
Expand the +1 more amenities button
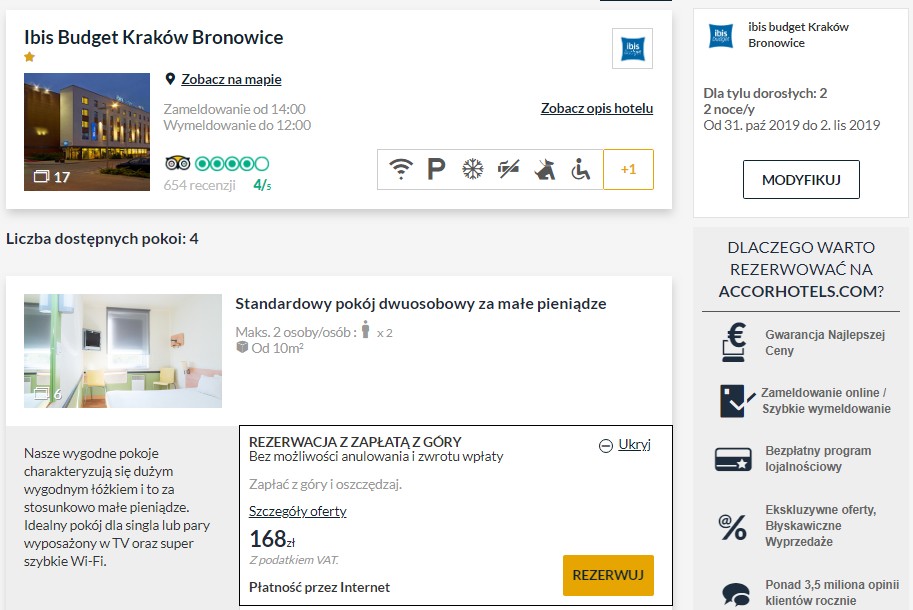pos(628,169)
